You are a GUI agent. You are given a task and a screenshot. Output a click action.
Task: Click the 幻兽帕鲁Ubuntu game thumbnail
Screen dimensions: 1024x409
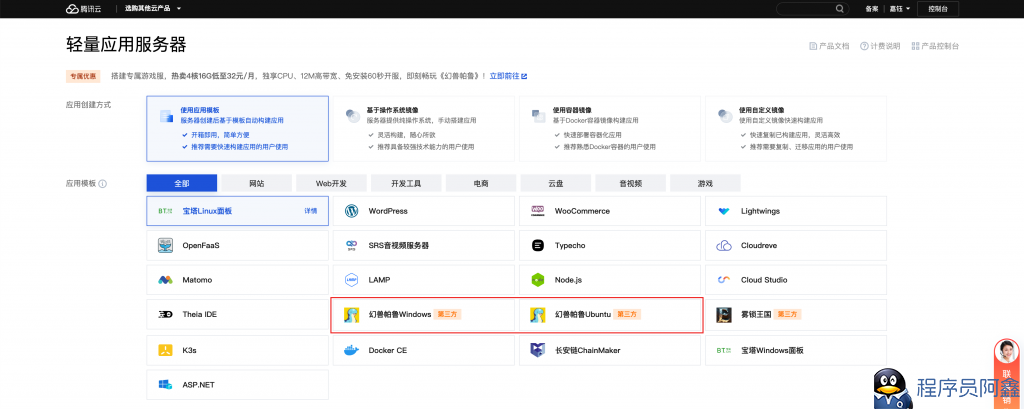click(x=537, y=314)
